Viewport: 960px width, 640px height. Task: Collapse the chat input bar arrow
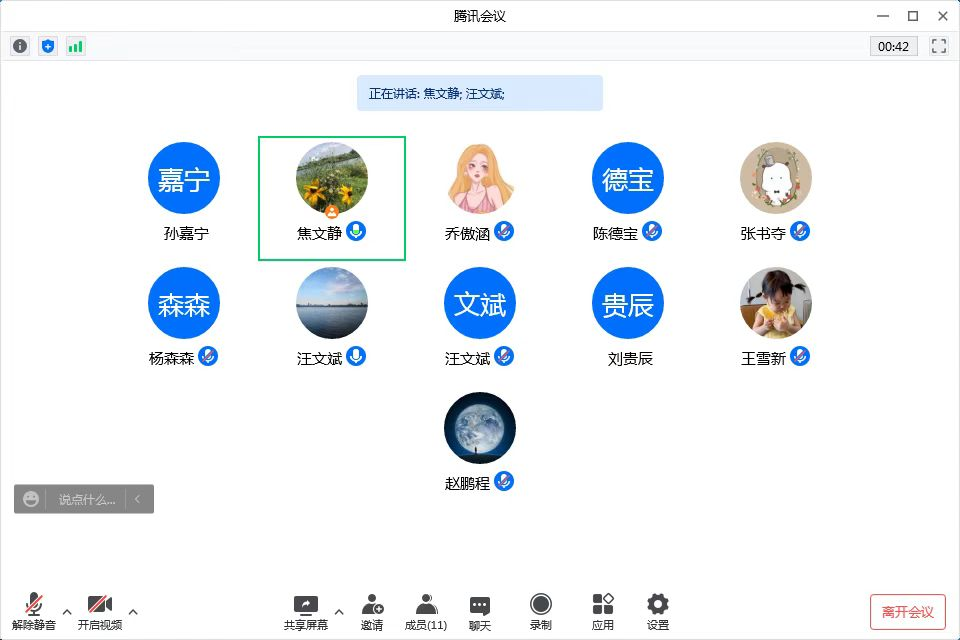[138, 499]
